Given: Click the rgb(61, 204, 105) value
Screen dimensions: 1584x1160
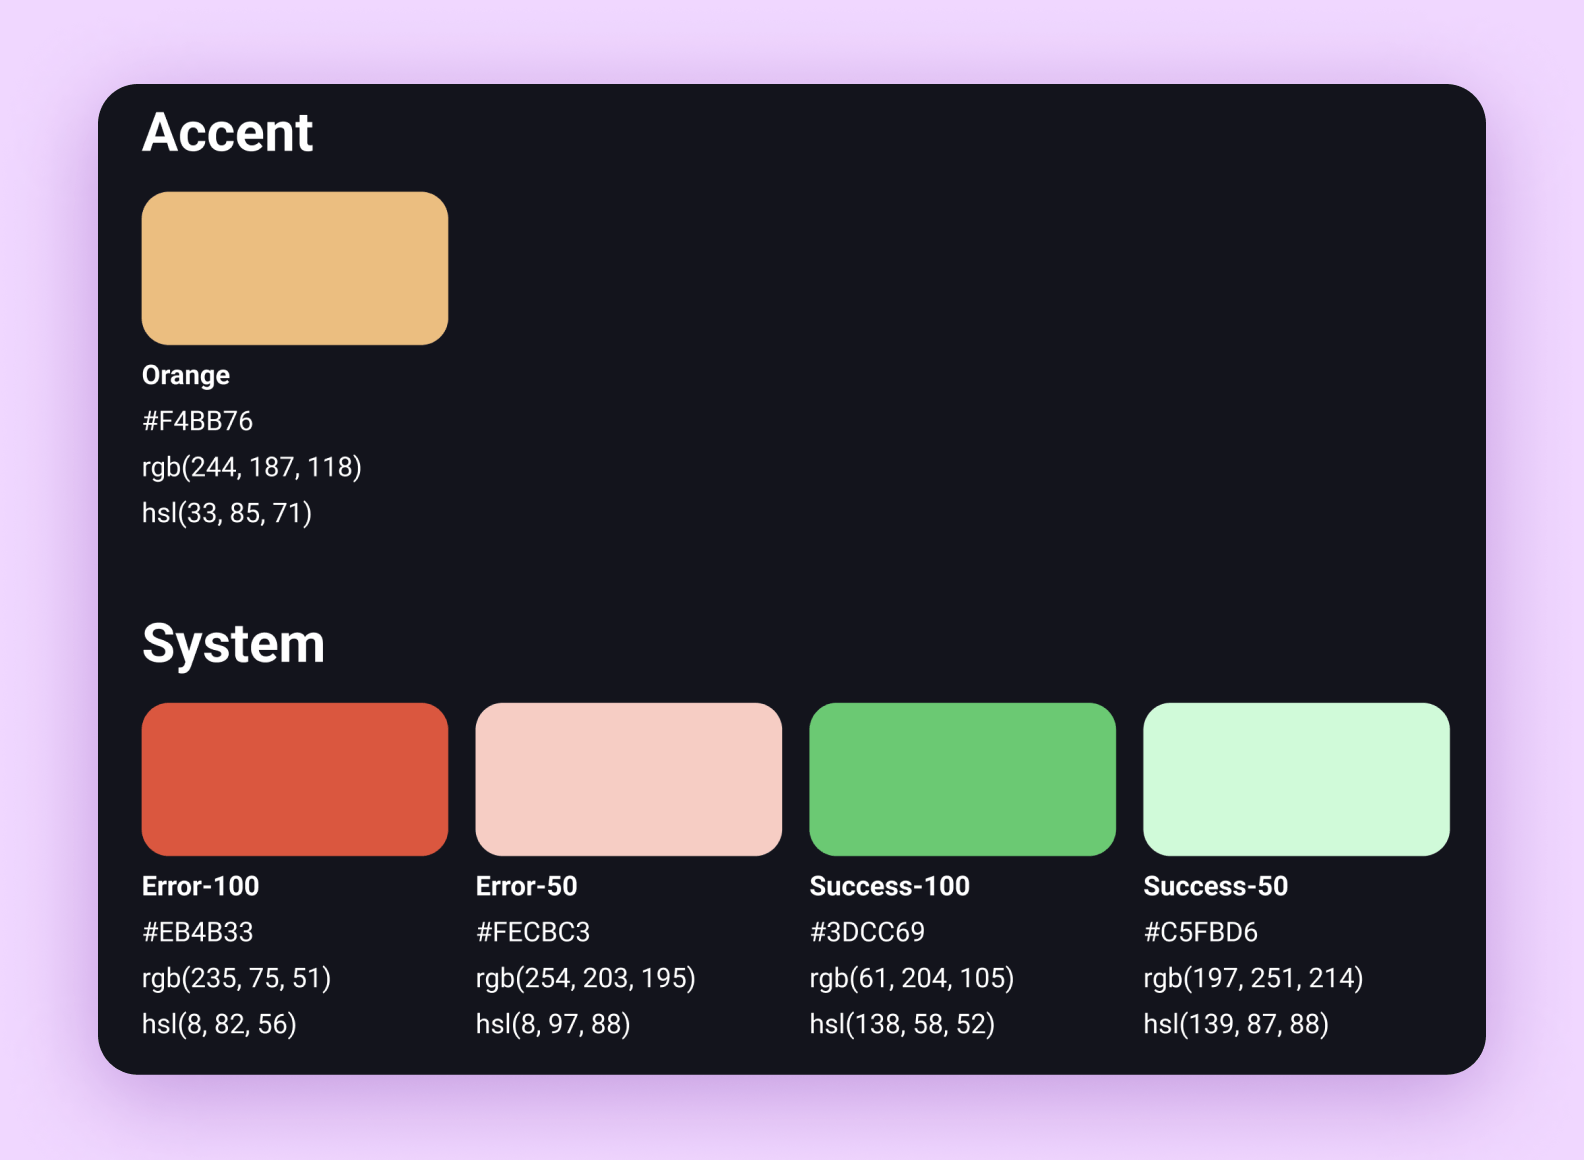Looking at the screenshot, I should pyautogui.click(x=912, y=978).
